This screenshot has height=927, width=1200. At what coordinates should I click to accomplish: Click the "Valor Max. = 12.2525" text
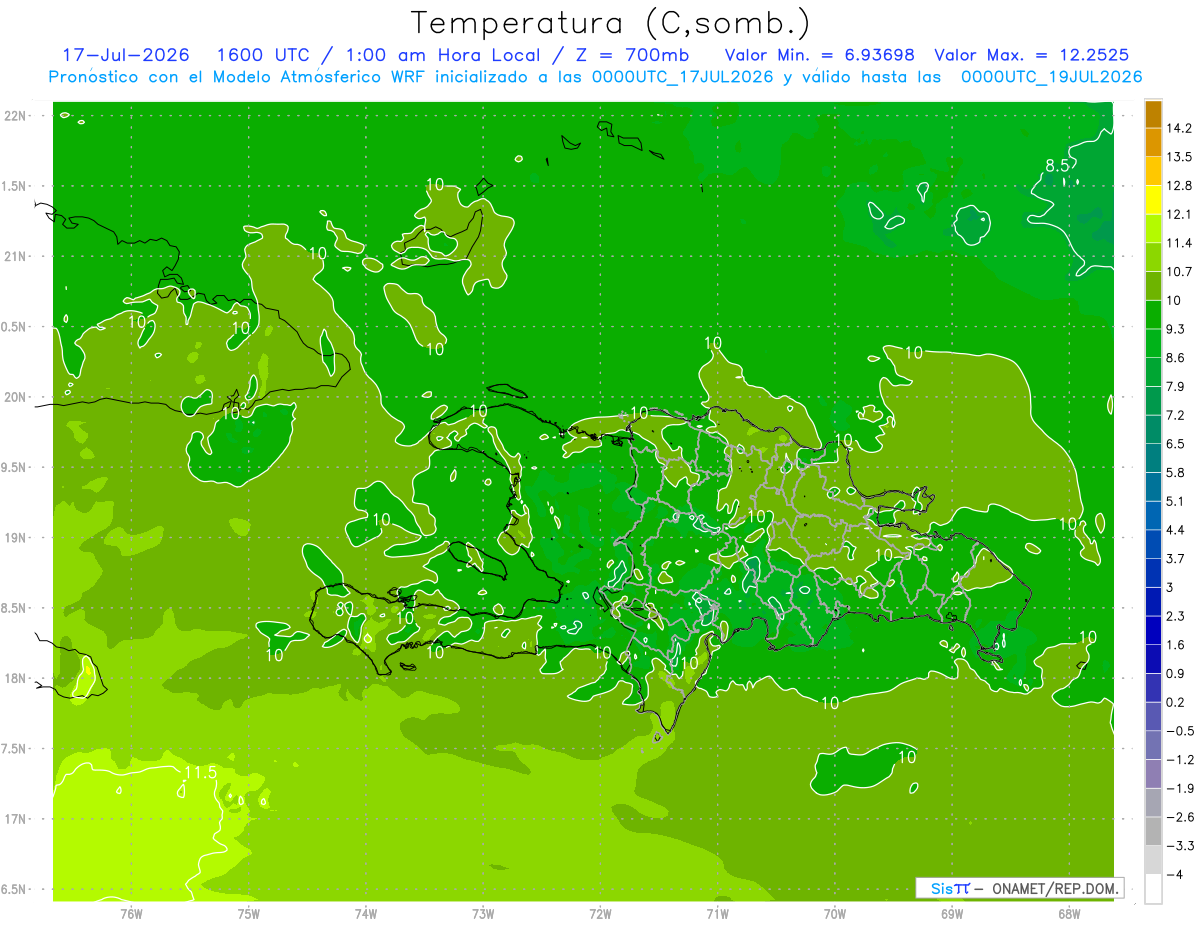[x=1033, y=55]
